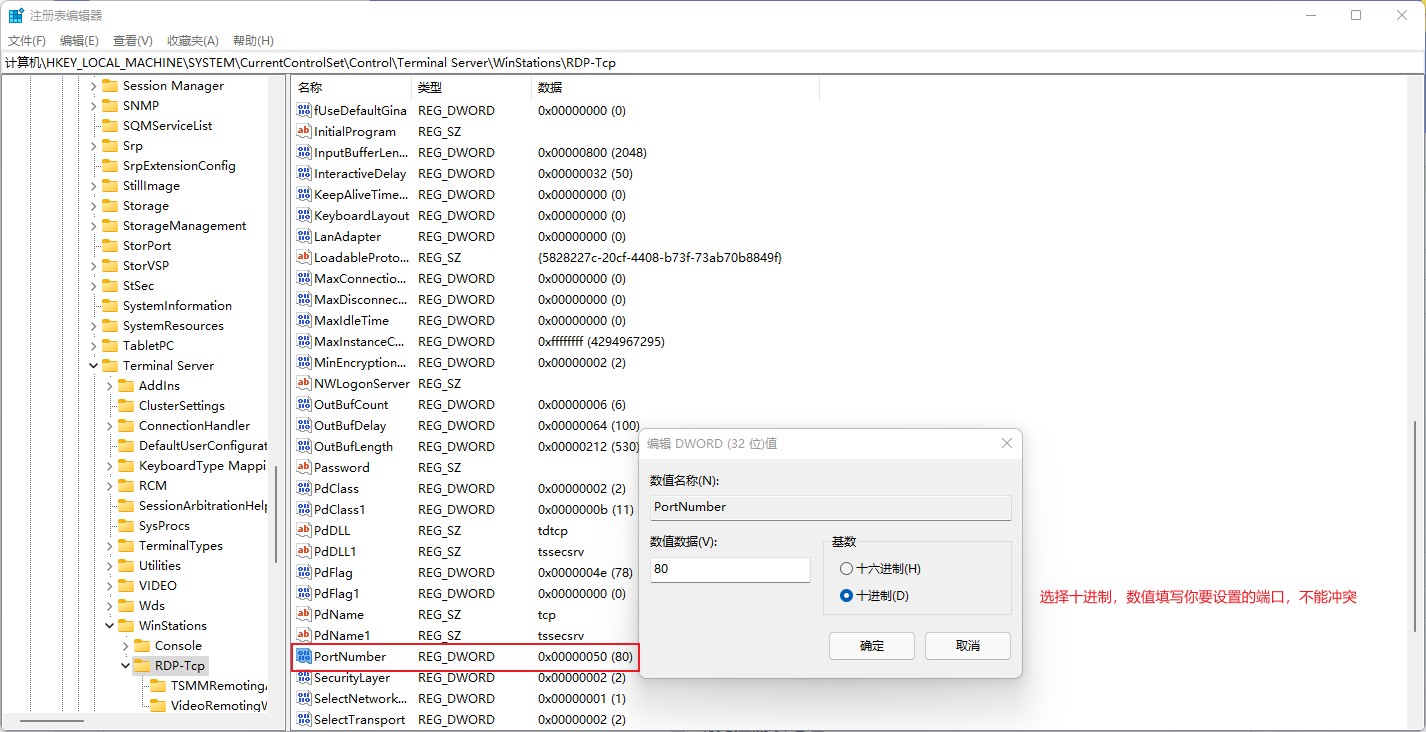Click the 0xffffffff data of MaxInstanceC
The width and height of the screenshot is (1426, 732).
coord(601,342)
